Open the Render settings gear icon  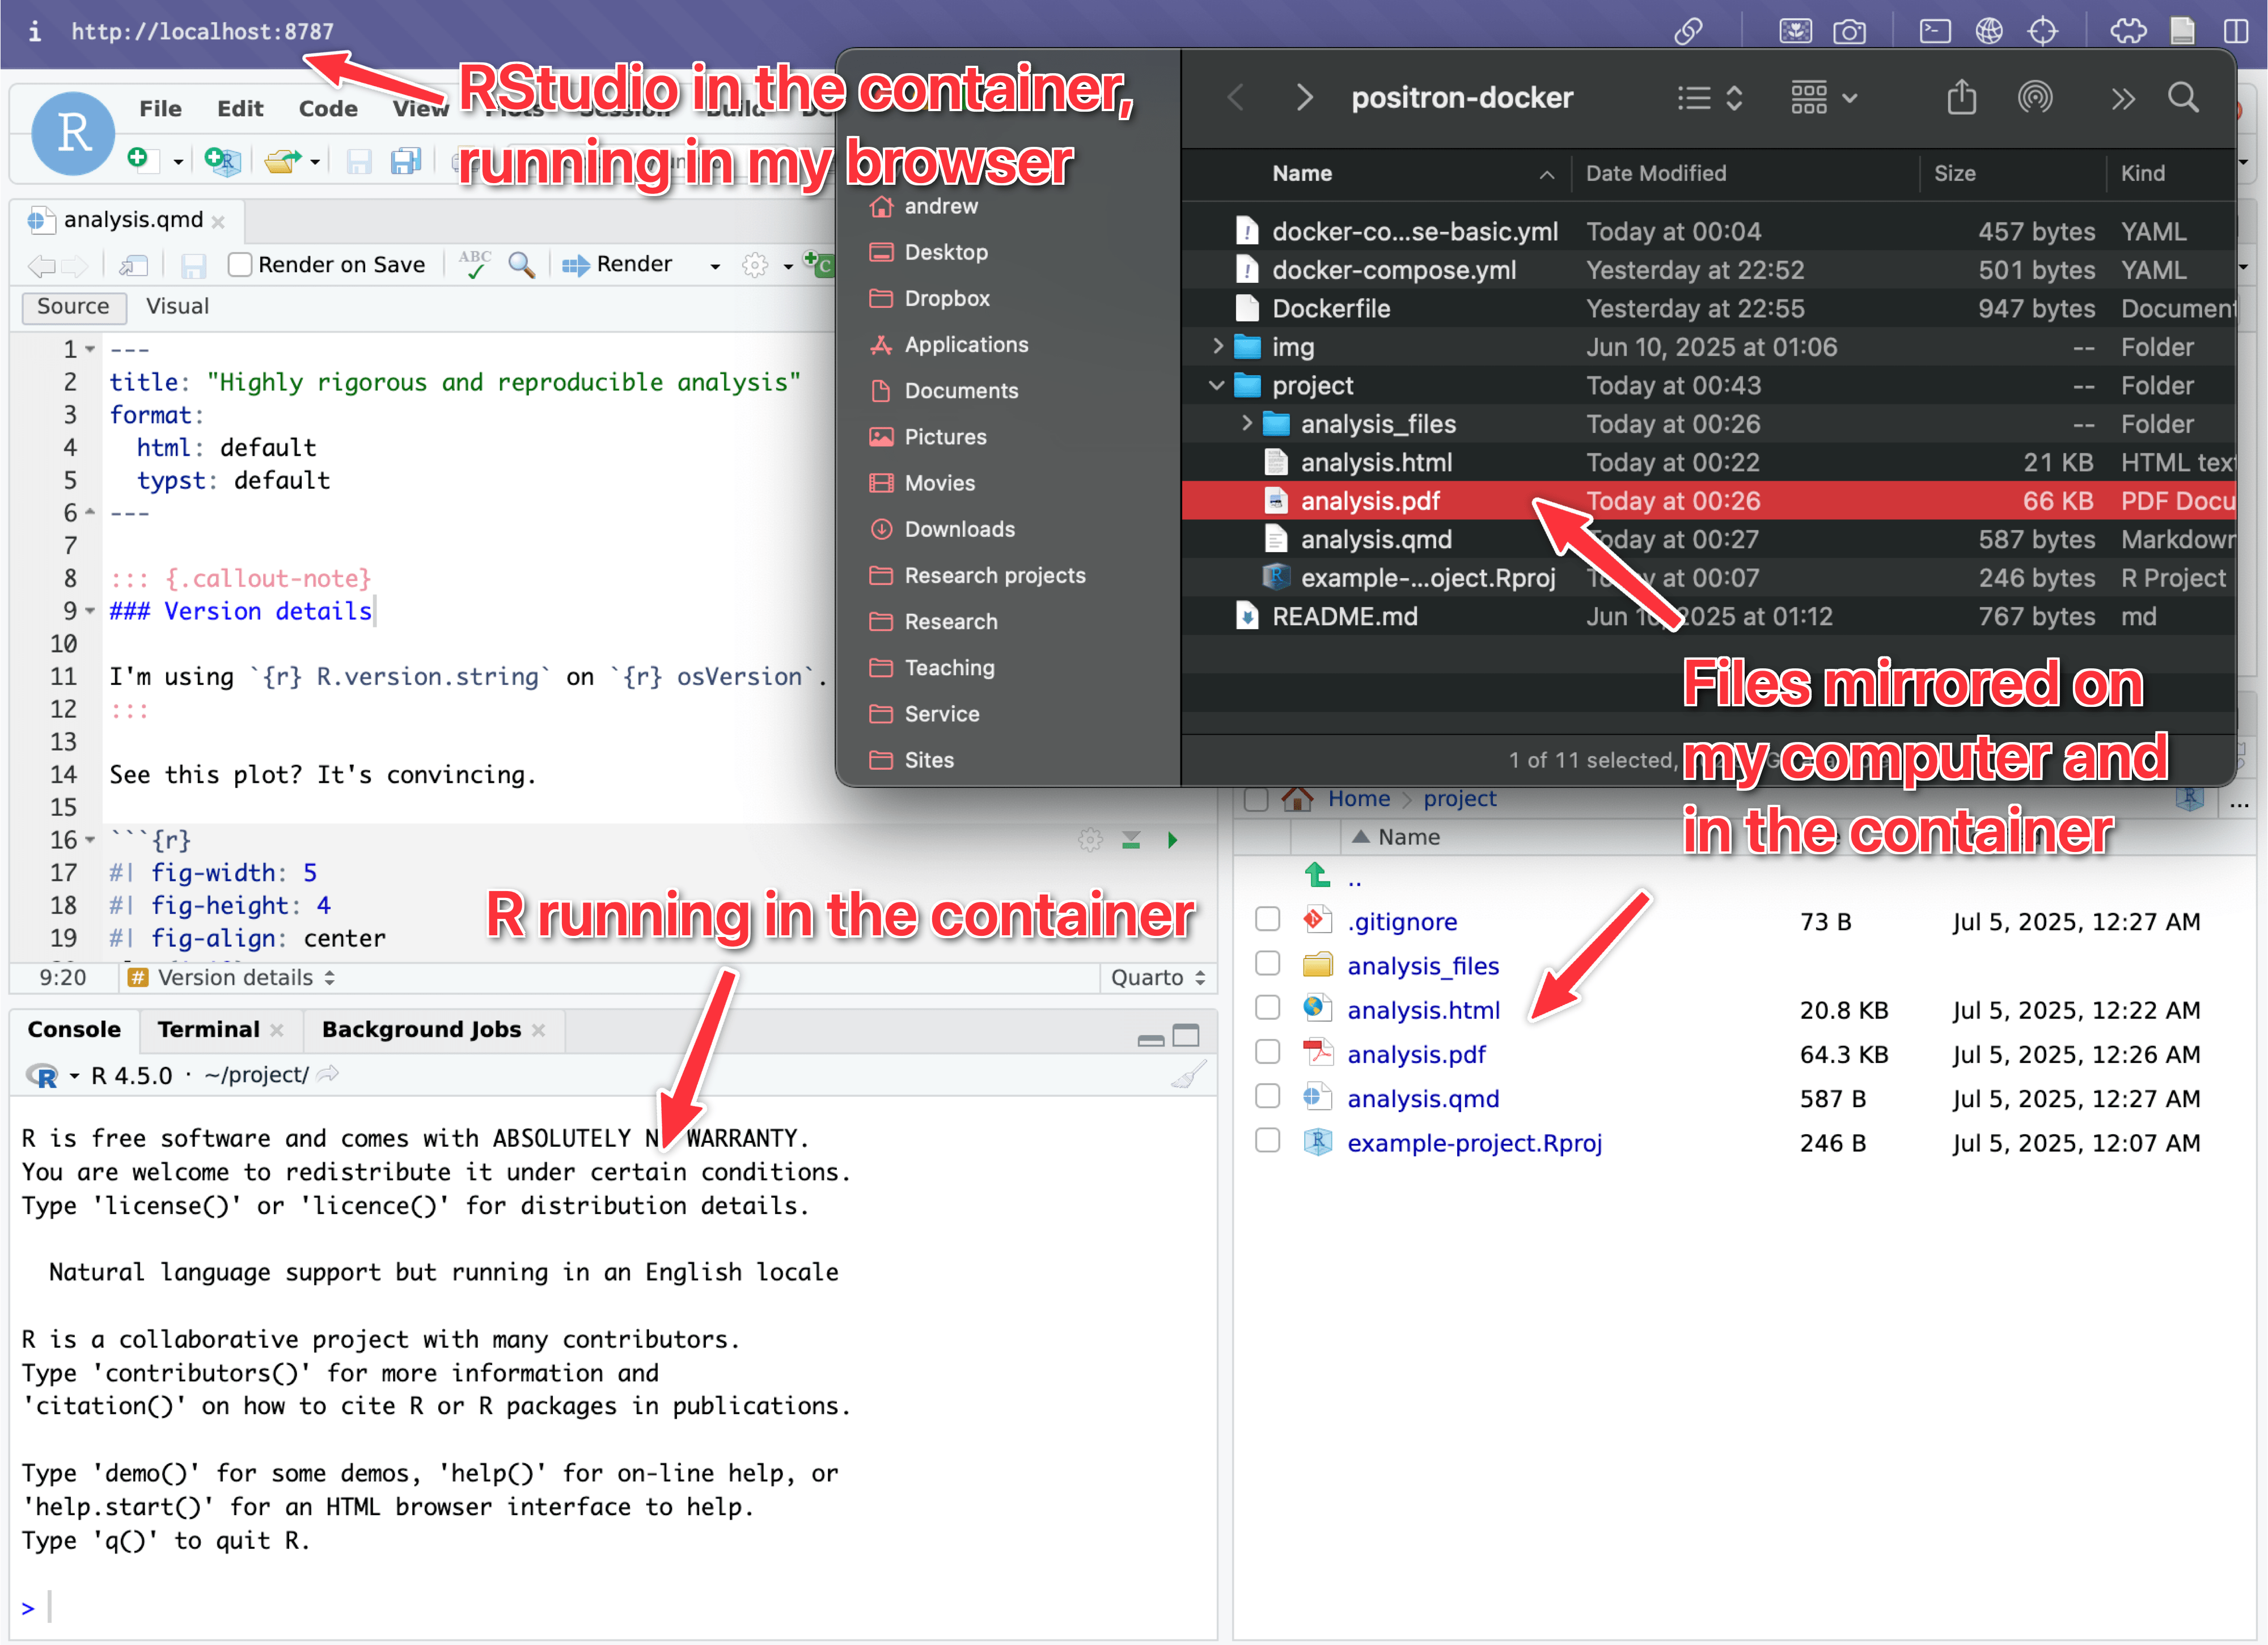(755, 264)
